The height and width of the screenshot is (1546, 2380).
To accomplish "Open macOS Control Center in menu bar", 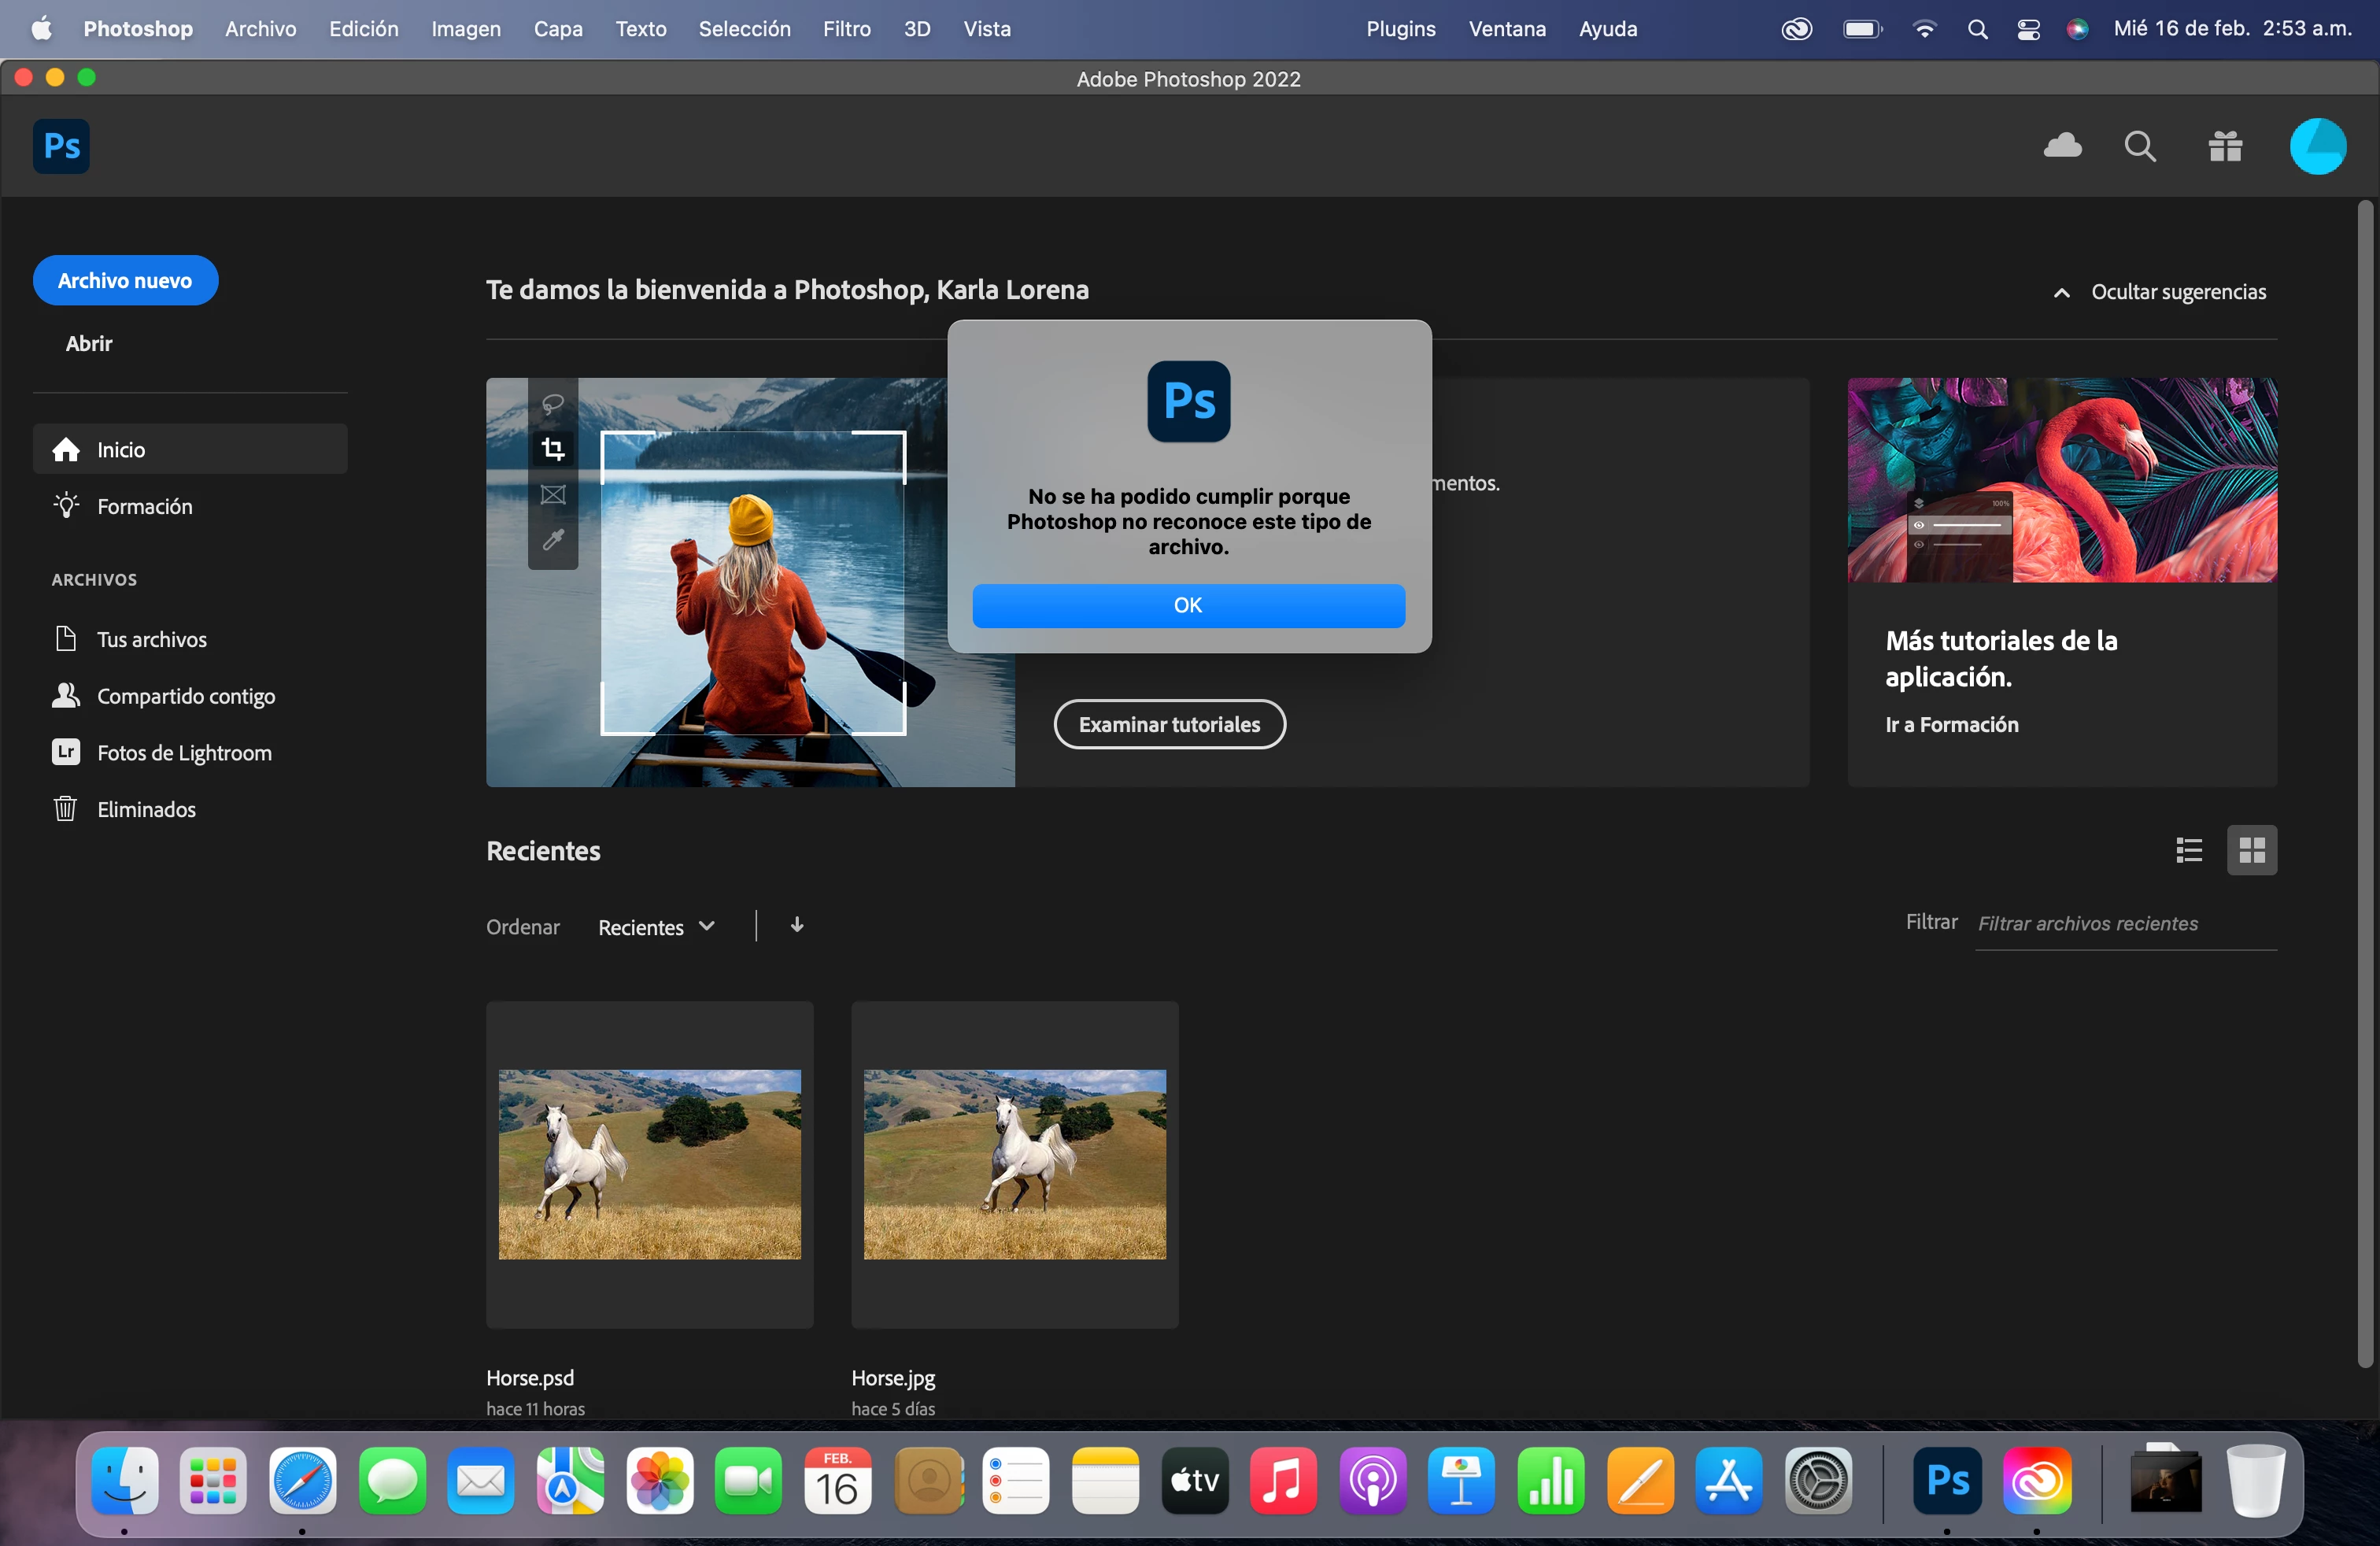I will point(2028,29).
